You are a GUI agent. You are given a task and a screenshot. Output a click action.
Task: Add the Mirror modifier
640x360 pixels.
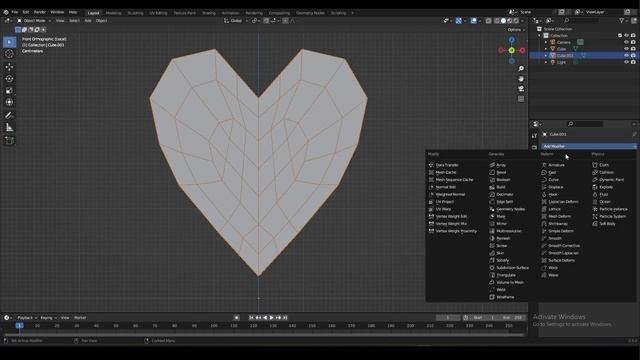pos(501,224)
